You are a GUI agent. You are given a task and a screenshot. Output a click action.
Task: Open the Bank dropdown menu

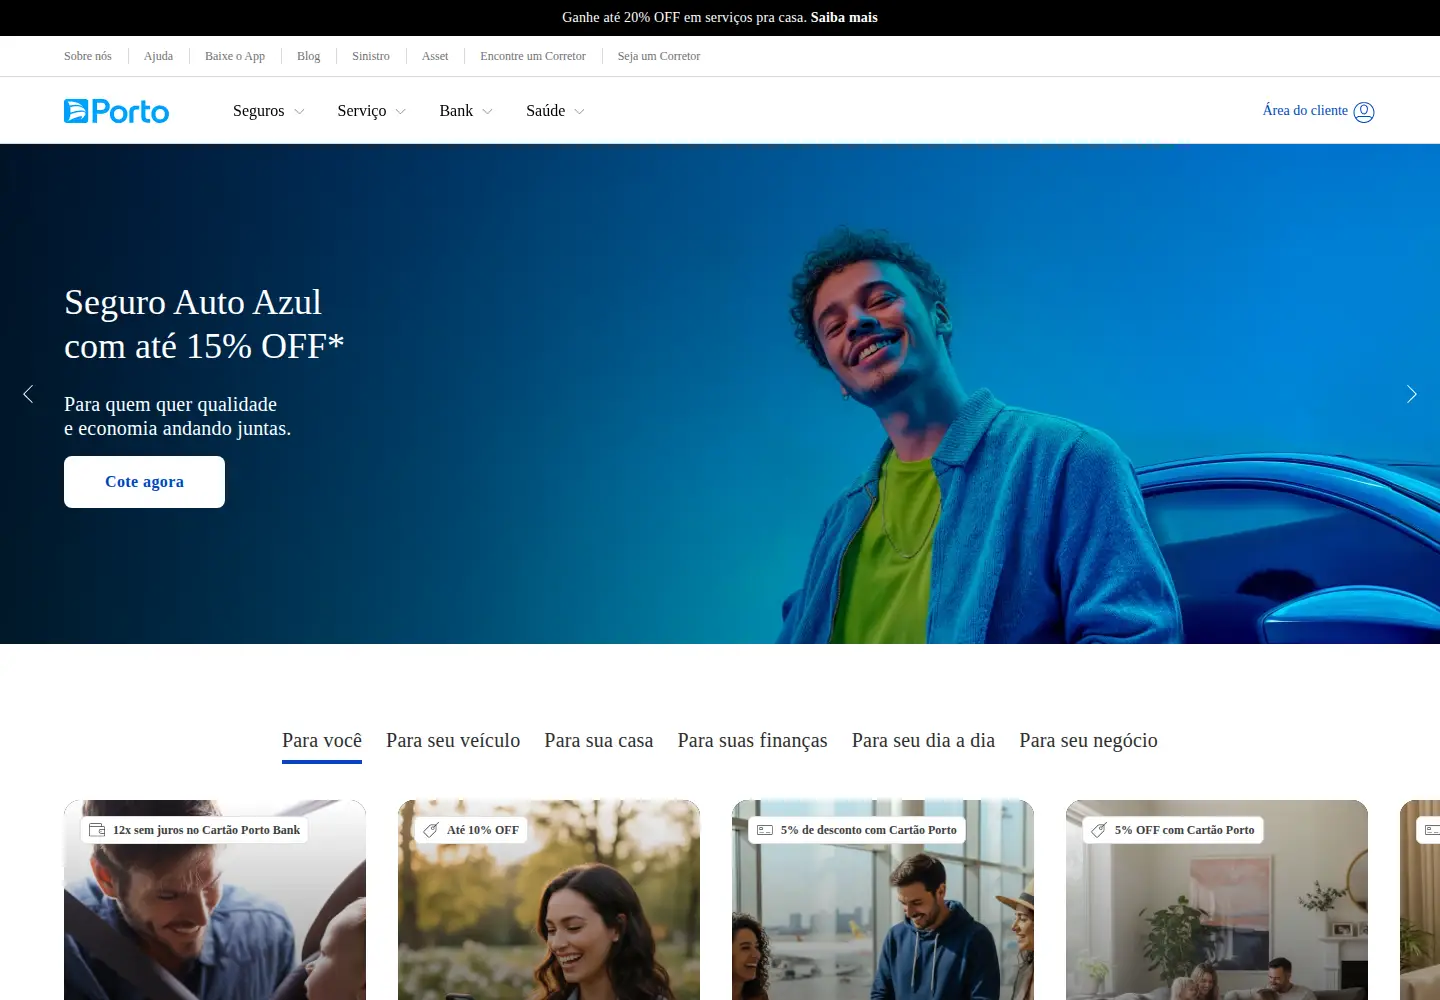(466, 111)
